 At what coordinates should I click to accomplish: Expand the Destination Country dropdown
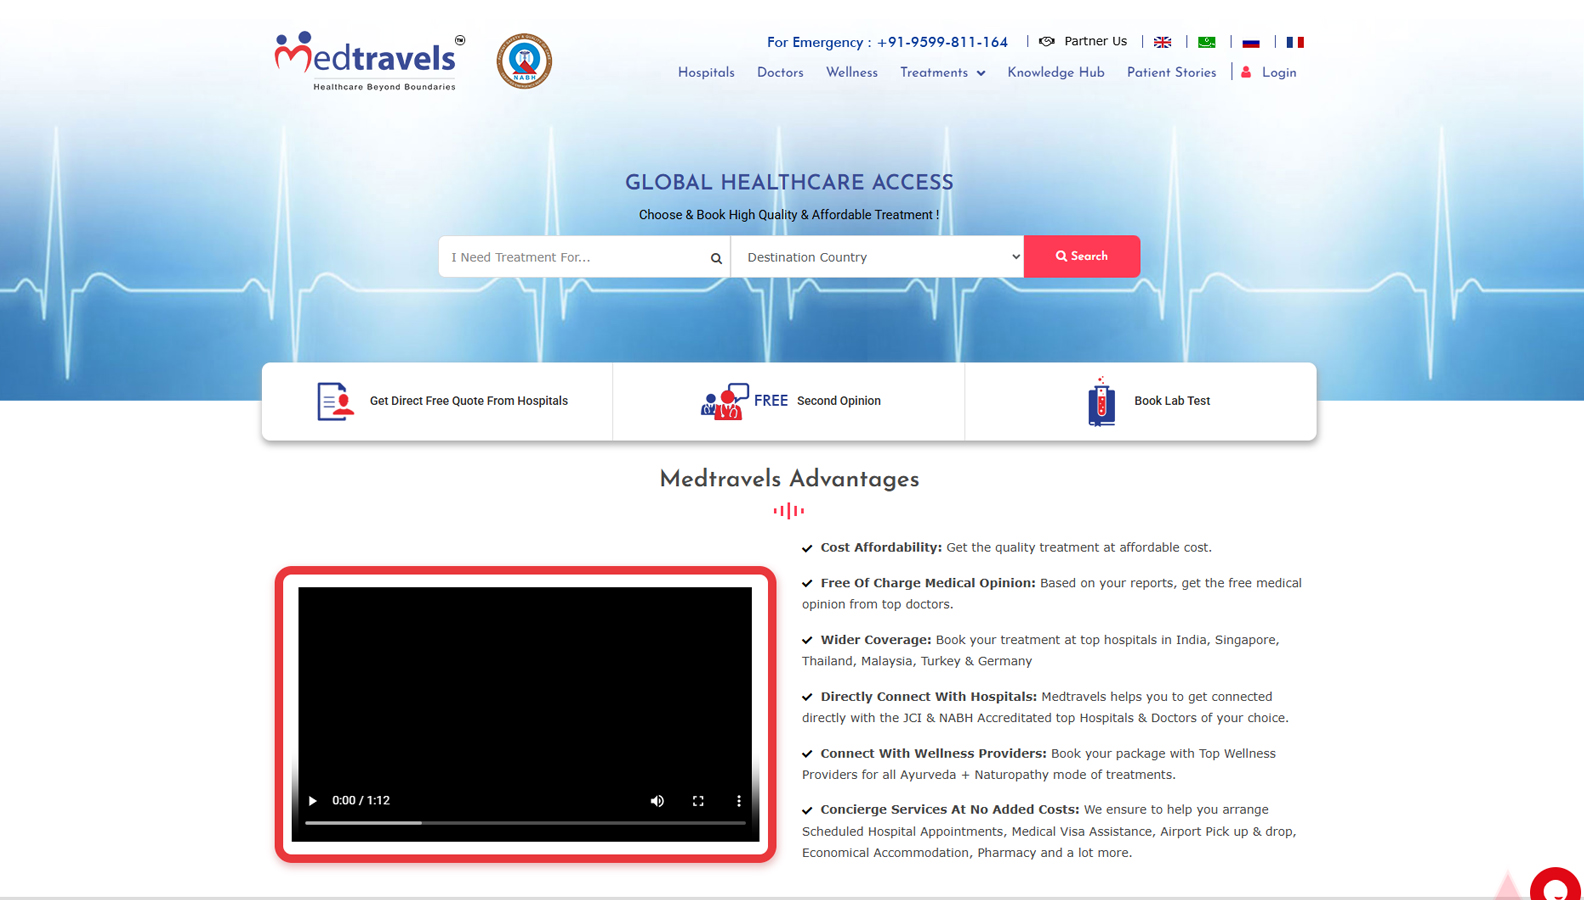(x=877, y=257)
